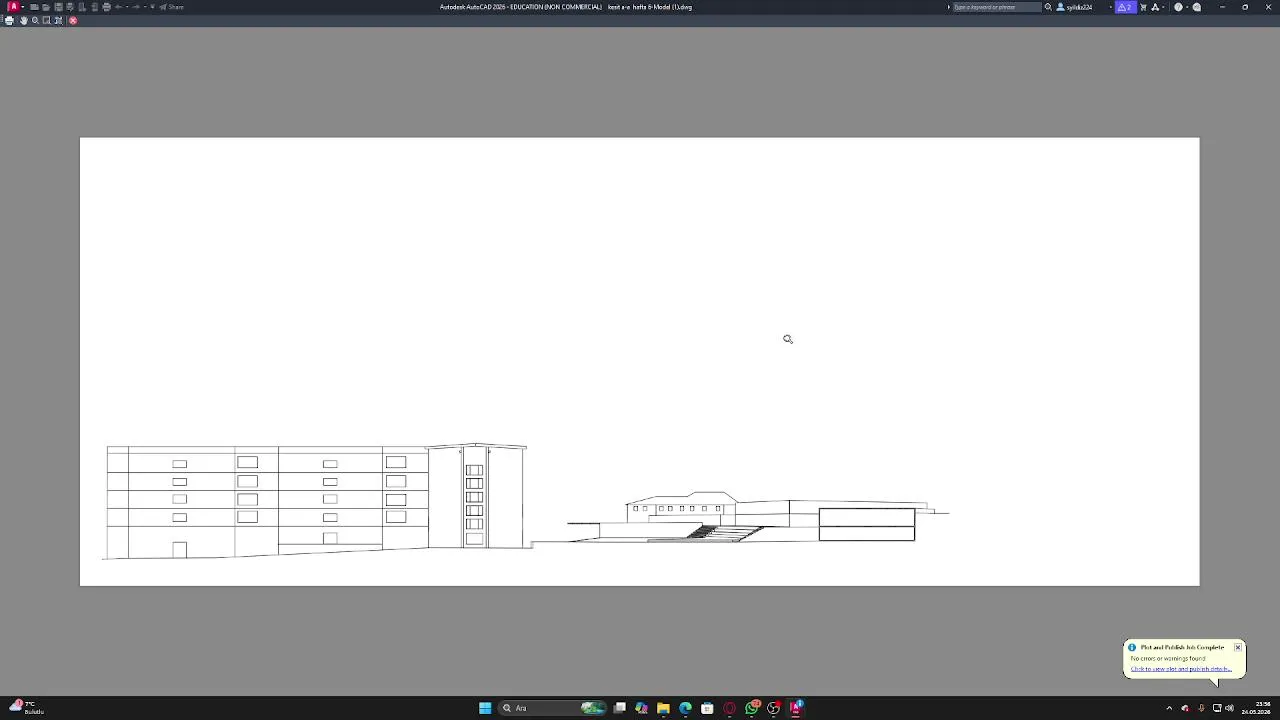The width and height of the screenshot is (1280, 720).
Task: Click the search keyword input field
Action: click(x=997, y=7)
